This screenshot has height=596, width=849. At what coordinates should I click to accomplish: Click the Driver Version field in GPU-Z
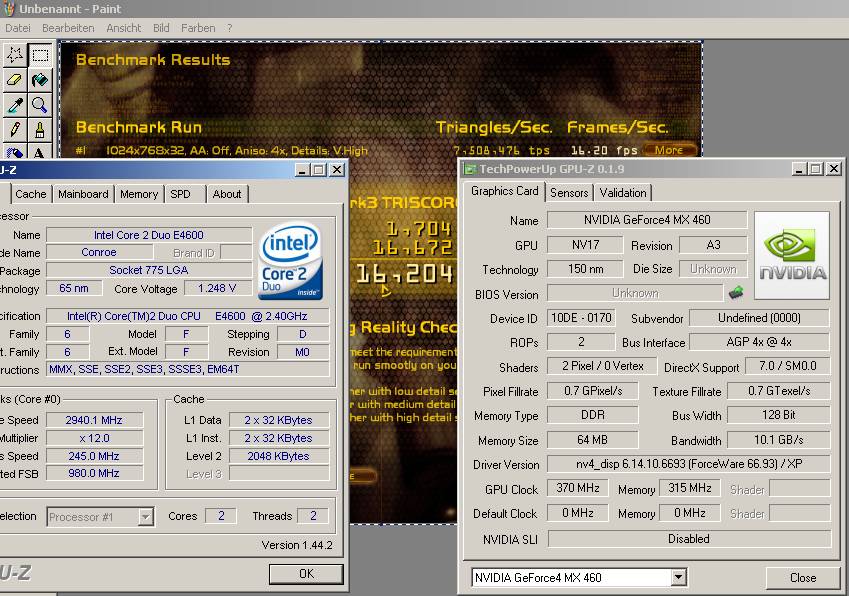689,464
